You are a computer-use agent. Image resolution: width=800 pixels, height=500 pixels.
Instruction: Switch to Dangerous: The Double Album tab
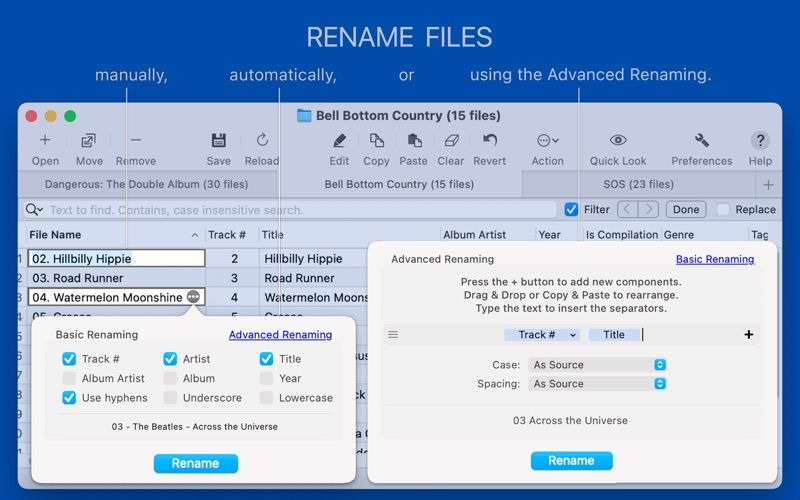point(146,184)
